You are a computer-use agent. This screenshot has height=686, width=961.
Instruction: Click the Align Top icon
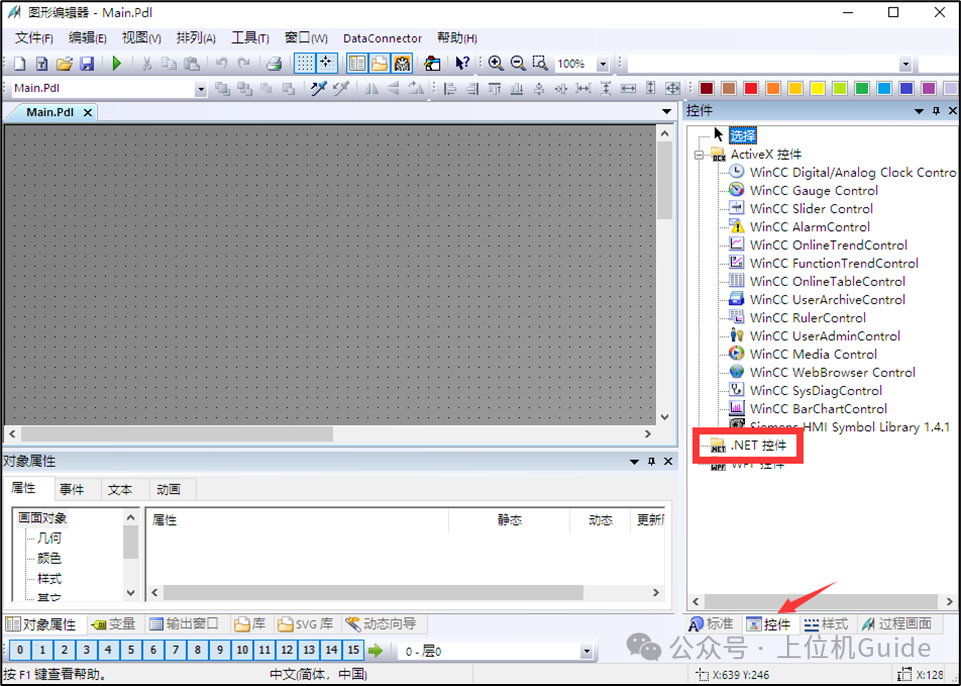pyautogui.click(x=495, y=88)
